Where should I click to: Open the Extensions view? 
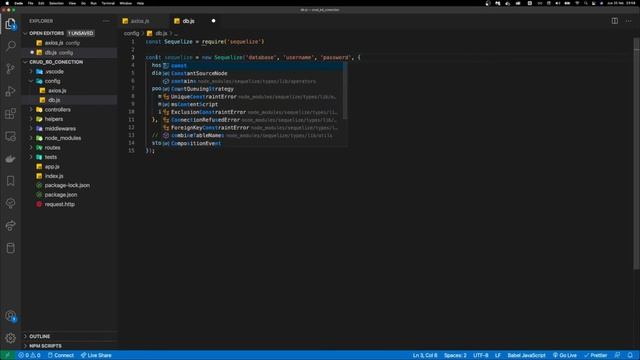click(11, 113)
